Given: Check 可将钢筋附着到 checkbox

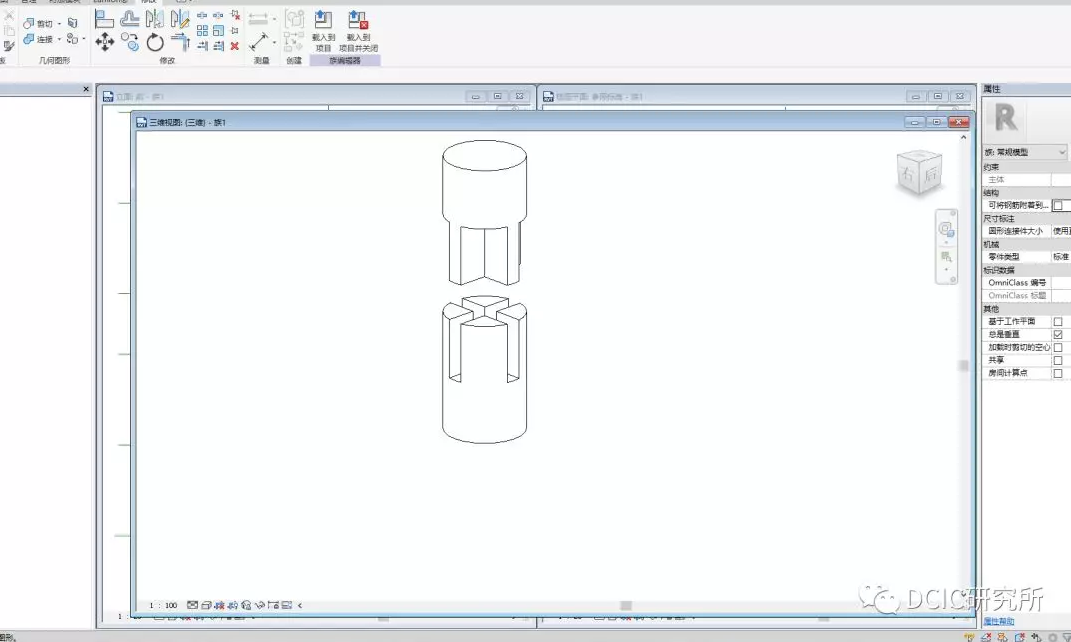Looking at the screenshot, I should [x=1058, y=205].
